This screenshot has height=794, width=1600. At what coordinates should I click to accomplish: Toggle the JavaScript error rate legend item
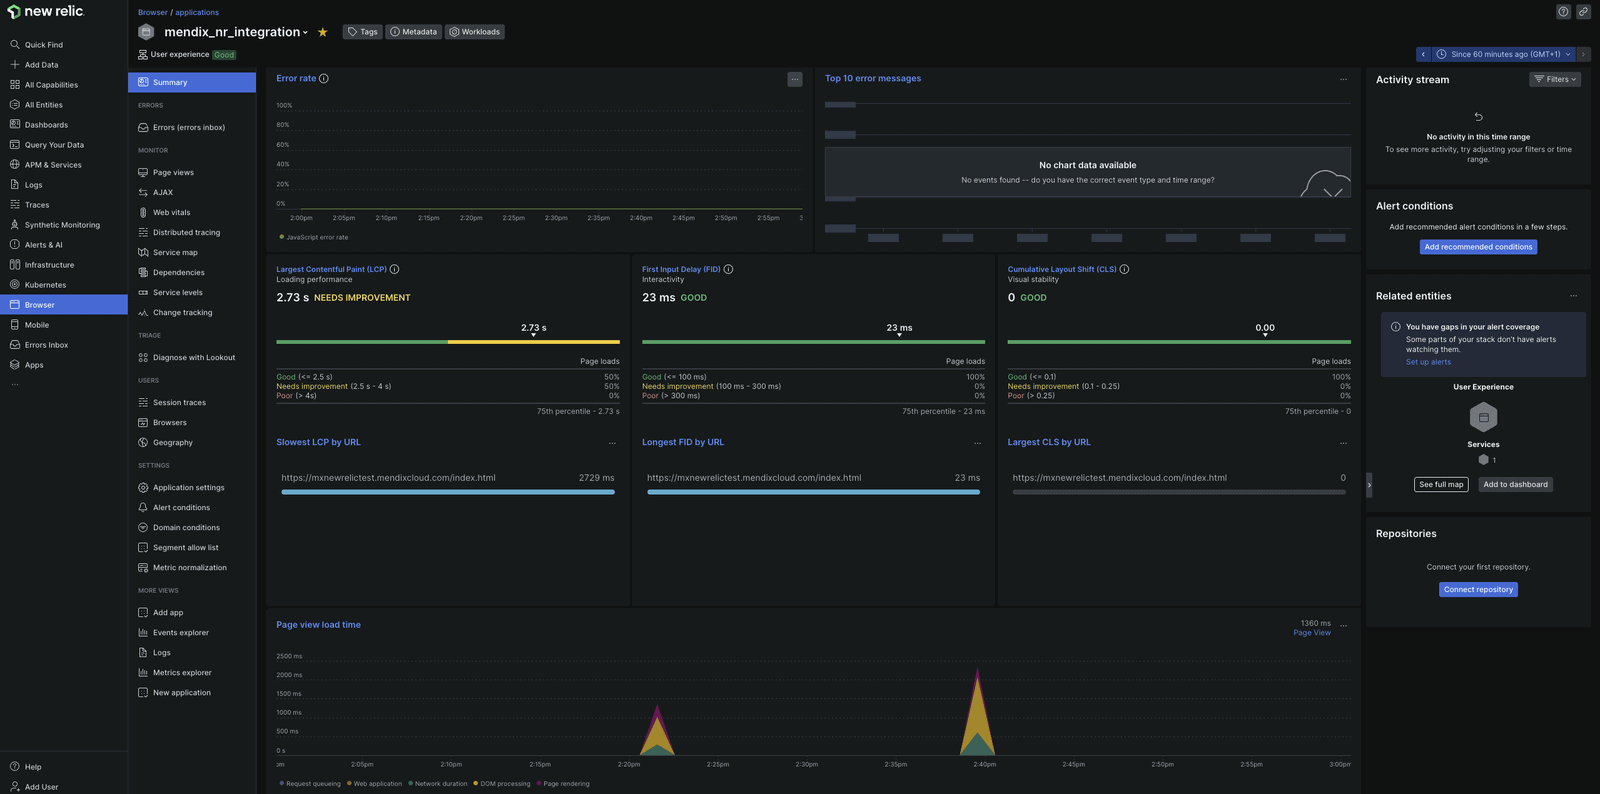314,237
